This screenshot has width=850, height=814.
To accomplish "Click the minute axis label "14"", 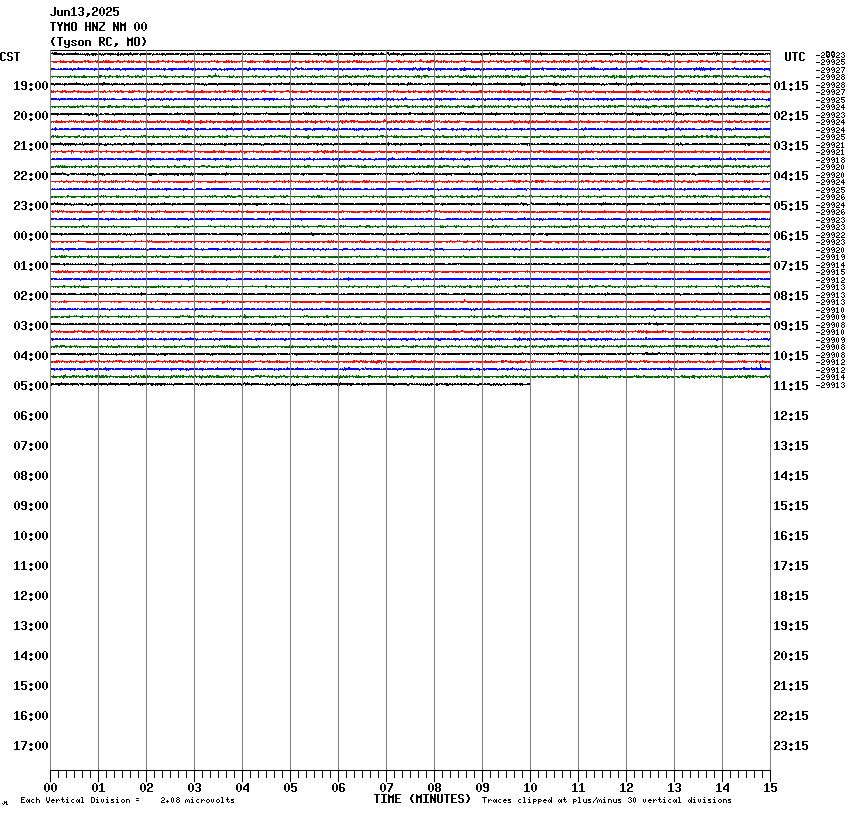I will pos(722,787).
